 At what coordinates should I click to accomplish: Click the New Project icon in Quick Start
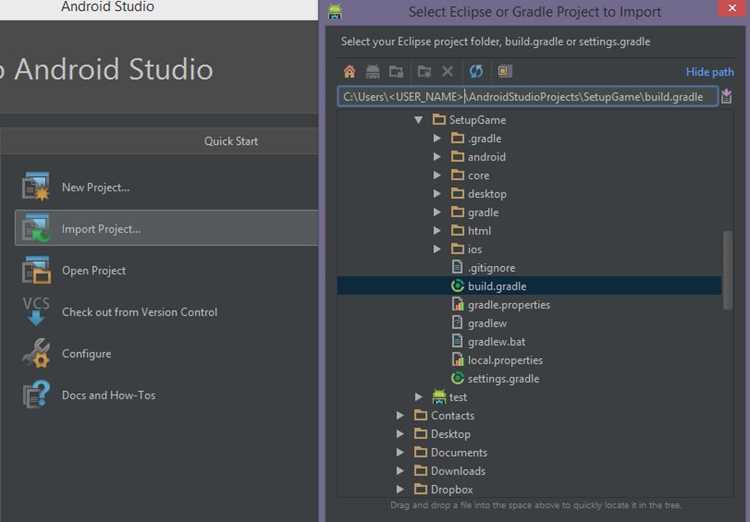pos(35,186)
